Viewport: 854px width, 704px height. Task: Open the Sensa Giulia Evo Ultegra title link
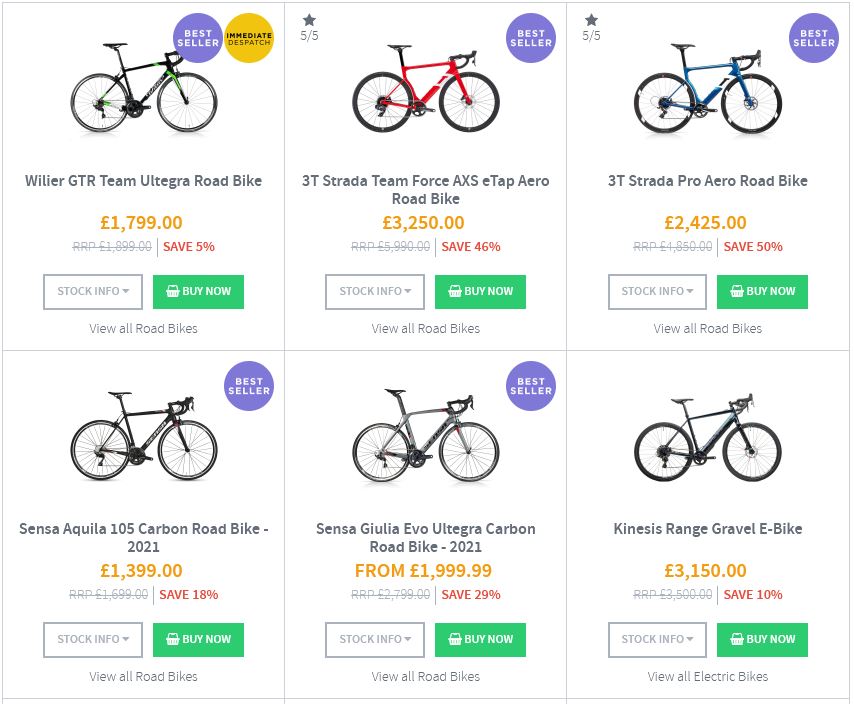tap(426, 538)
